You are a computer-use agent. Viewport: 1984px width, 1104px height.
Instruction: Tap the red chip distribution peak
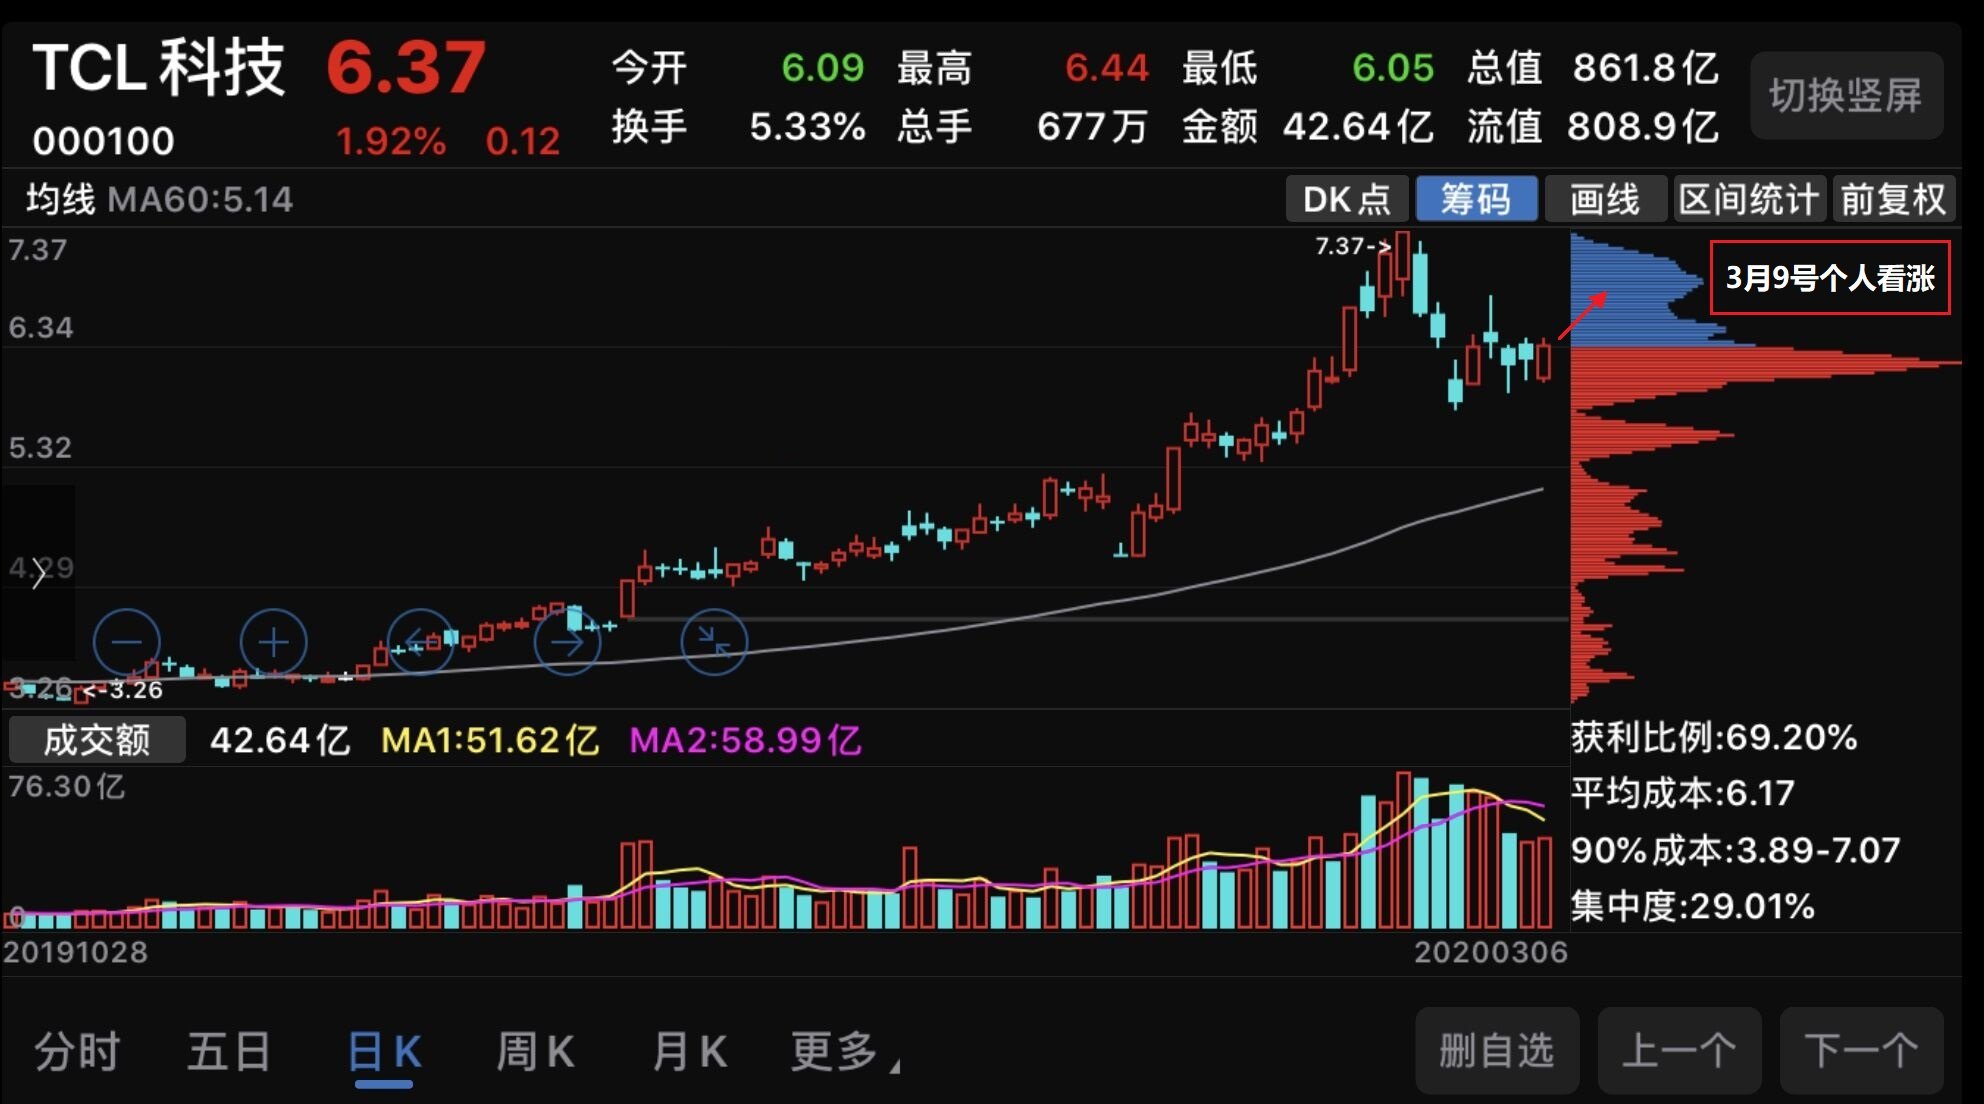click(x=1766, y=364)
